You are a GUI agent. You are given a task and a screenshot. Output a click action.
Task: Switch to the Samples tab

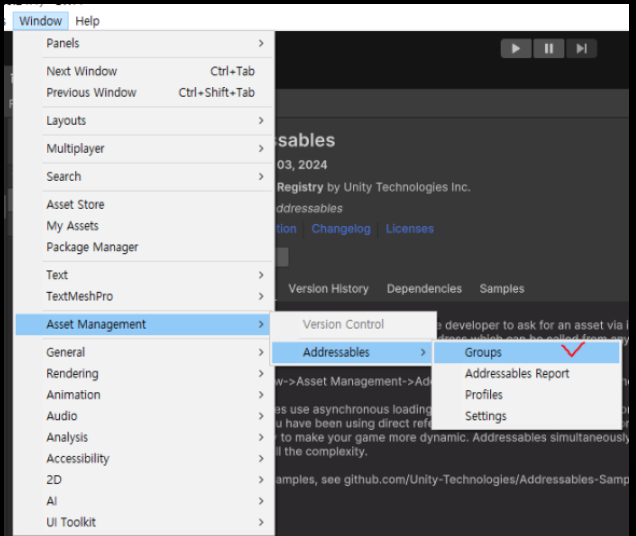coord(502,289)
